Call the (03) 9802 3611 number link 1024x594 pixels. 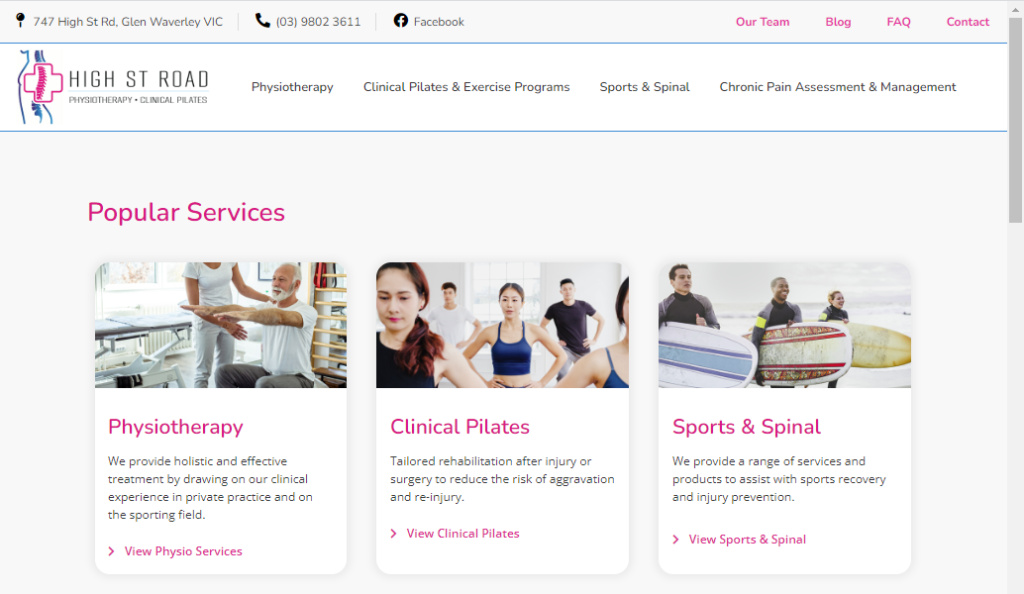point(318,22)
